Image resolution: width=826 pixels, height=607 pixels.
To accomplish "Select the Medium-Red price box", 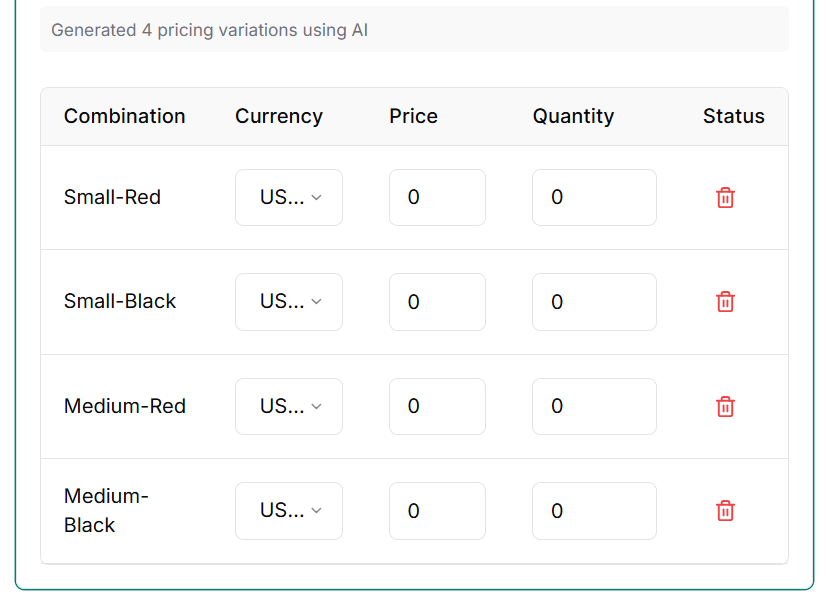I will 437,406.
